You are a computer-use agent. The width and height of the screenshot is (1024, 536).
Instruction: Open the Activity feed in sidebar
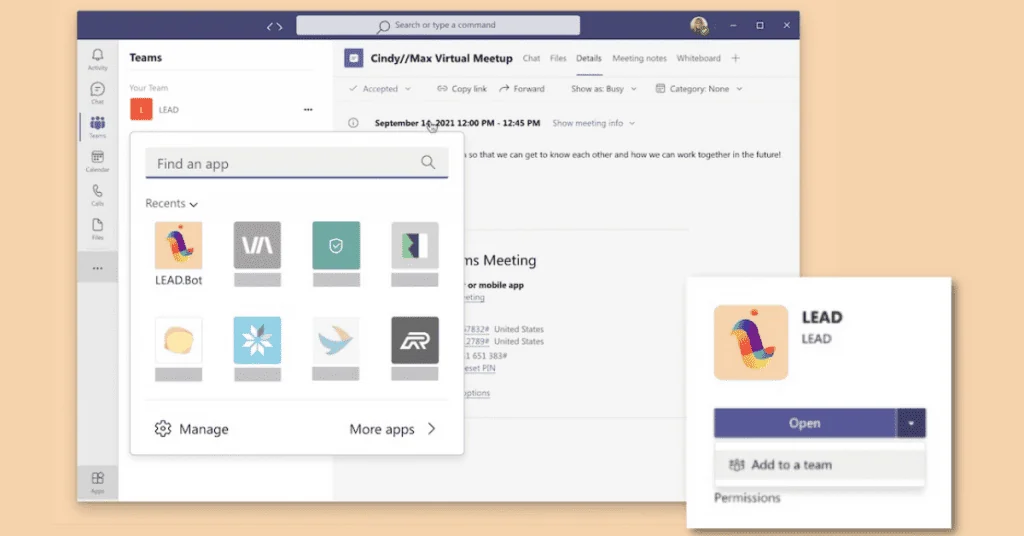97,59
